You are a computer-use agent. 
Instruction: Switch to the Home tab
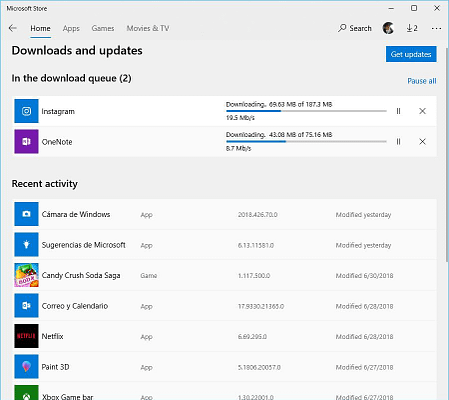40,28
